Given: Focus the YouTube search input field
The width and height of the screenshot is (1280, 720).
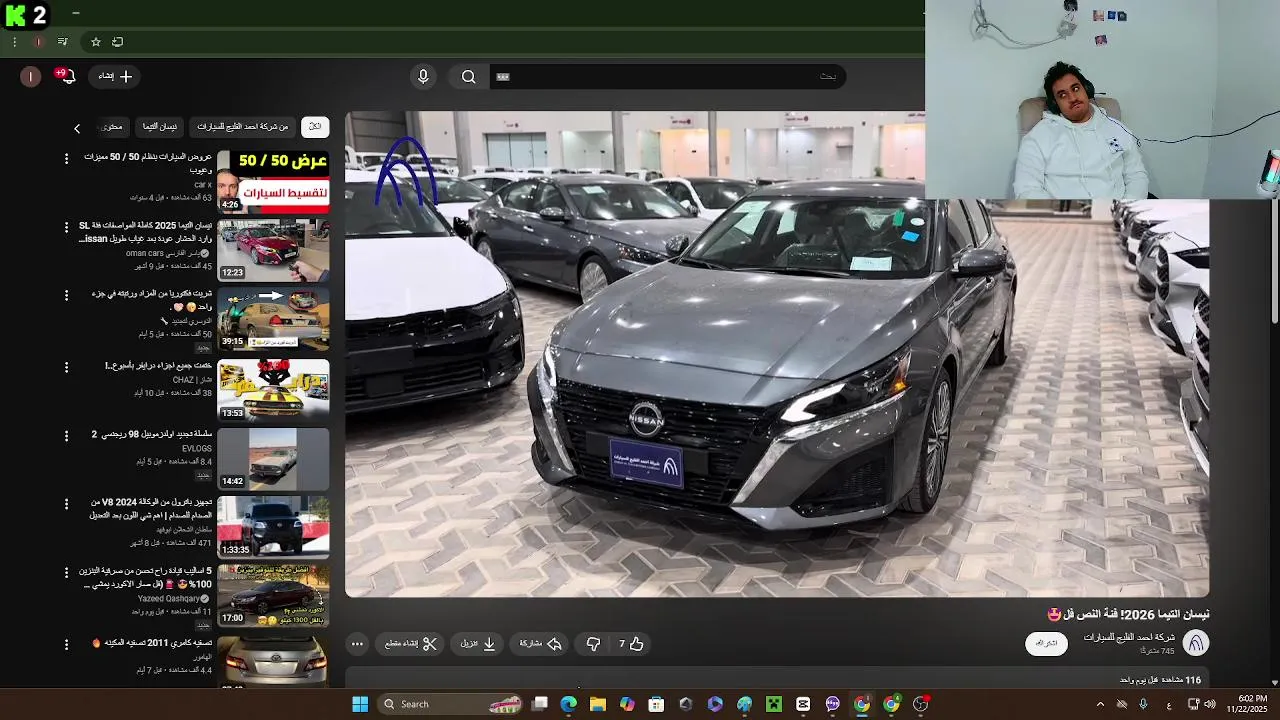Looking at the screenshot, I should (x=667, y=77).
